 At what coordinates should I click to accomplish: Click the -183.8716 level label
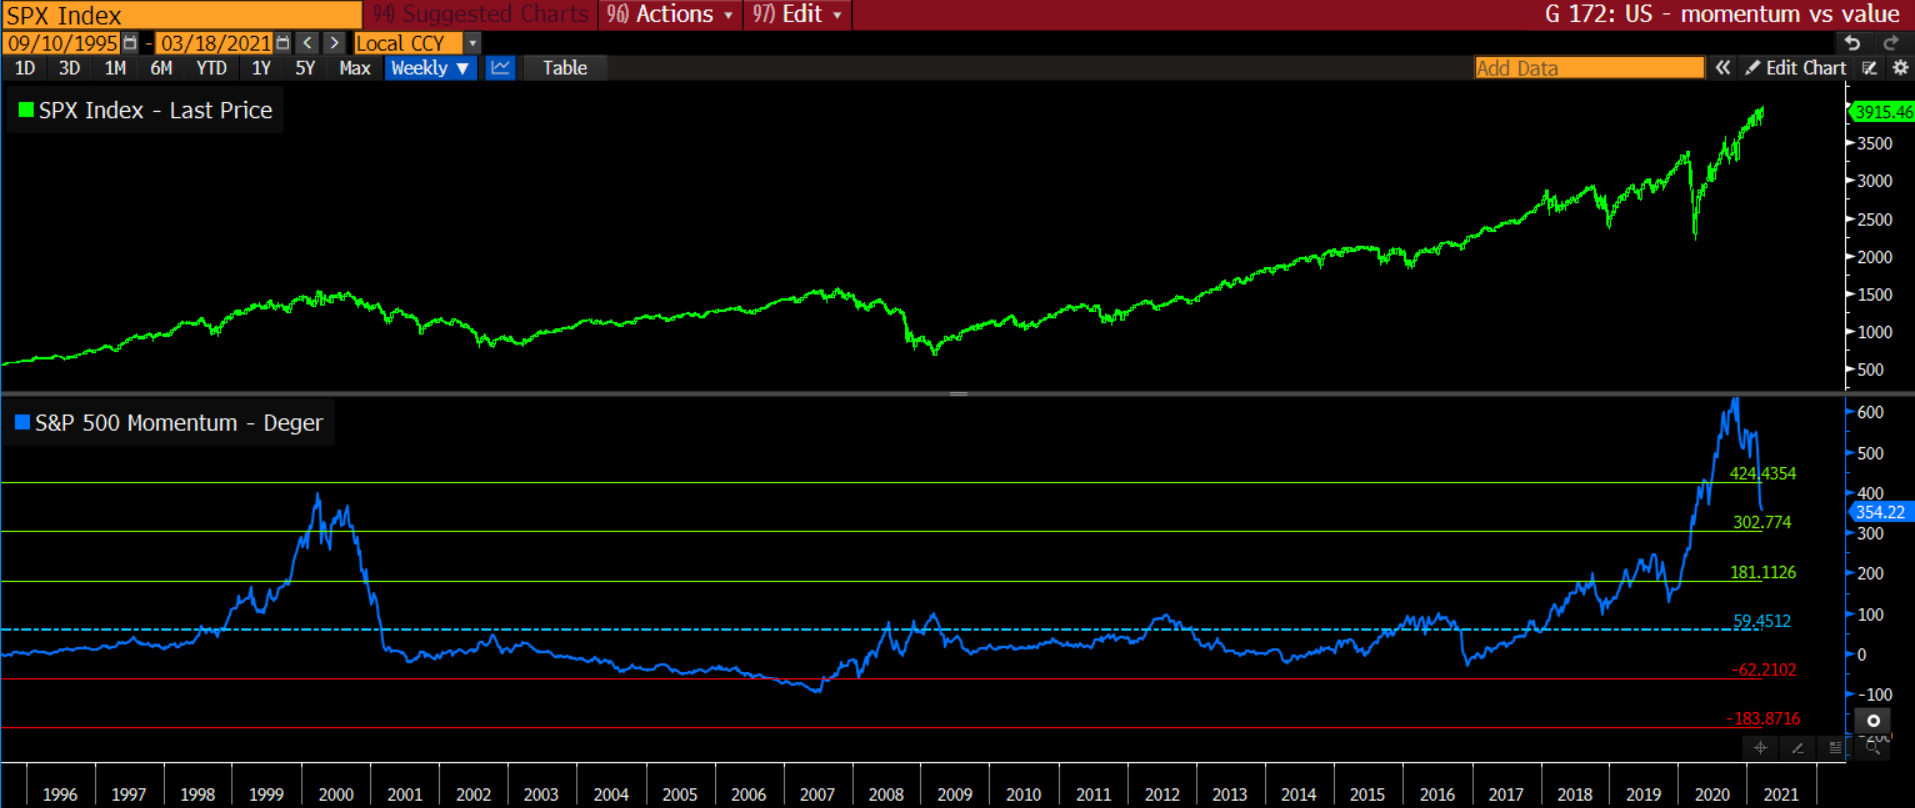1763,718
